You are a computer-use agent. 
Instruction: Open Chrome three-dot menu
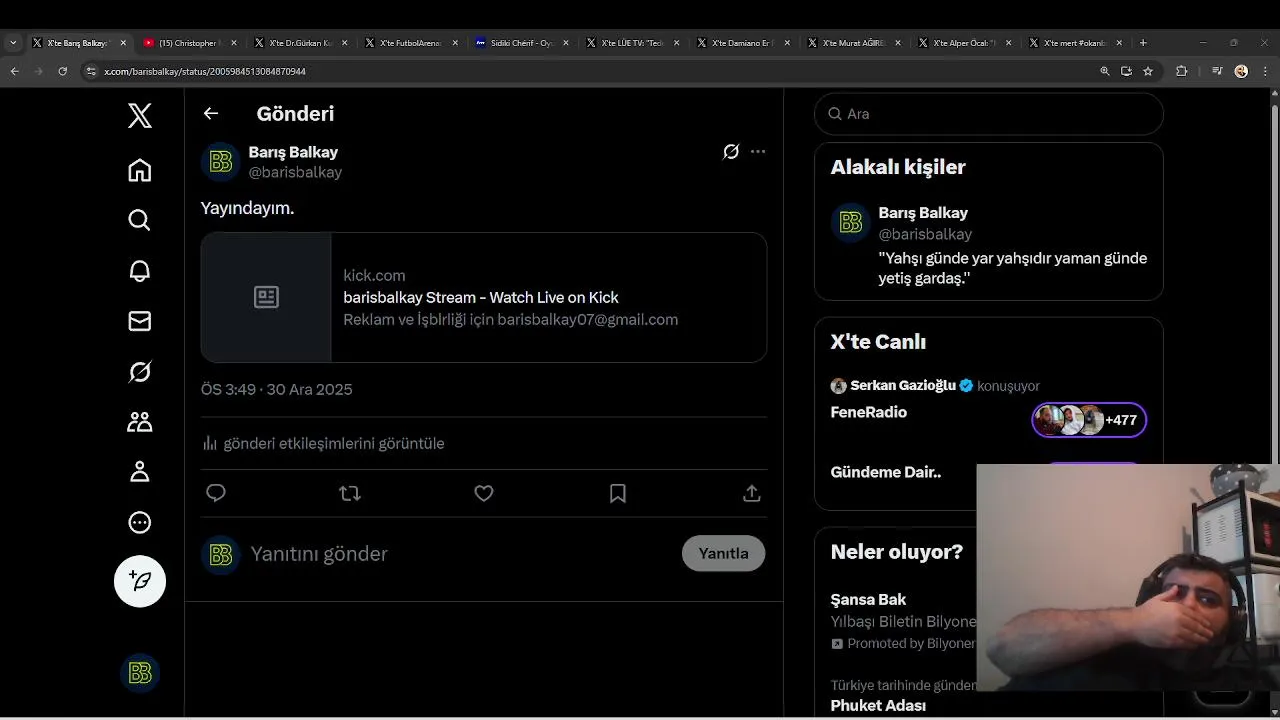[x=1263, y=71]
